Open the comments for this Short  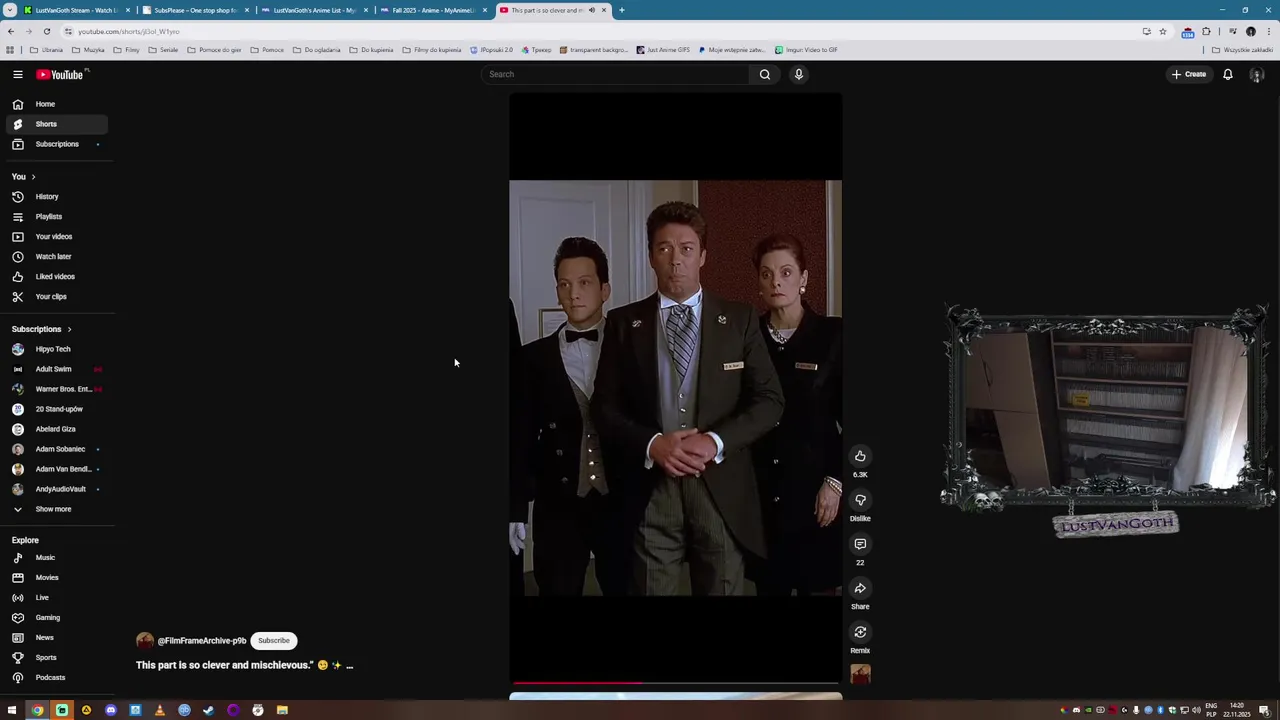pyautogui.click(x=860, y=544)
